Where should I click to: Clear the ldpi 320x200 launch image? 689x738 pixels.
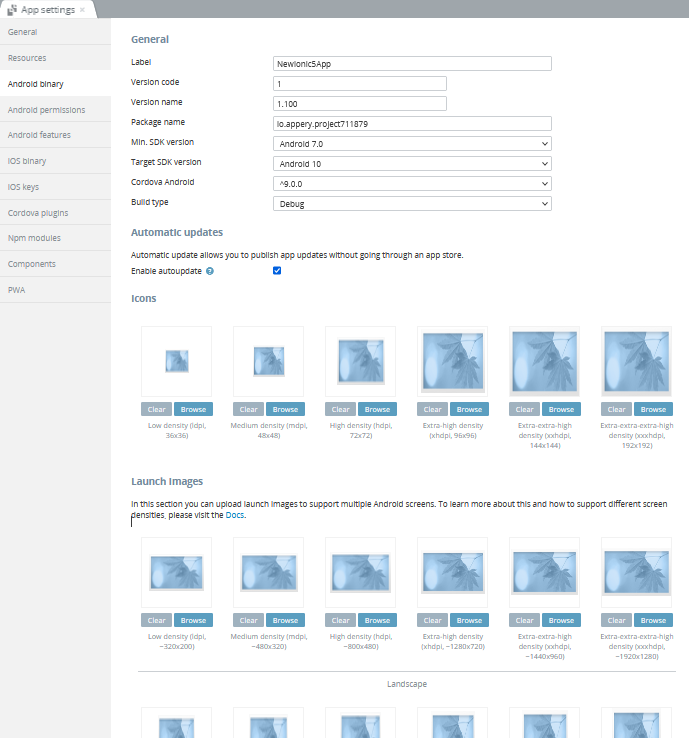coord(157,620)
